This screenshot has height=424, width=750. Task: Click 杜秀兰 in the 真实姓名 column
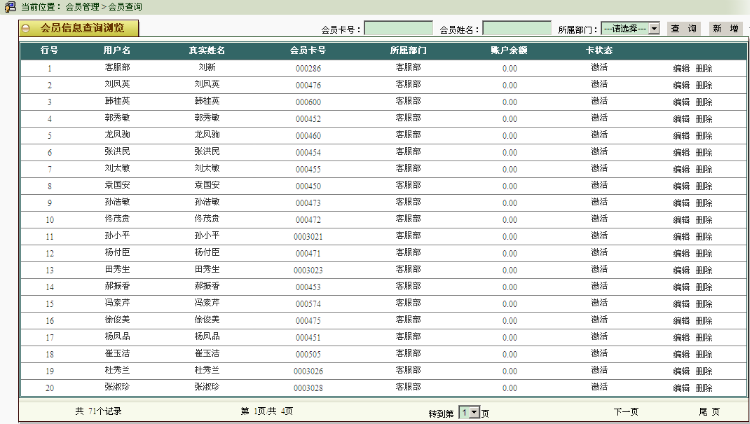point(207,370)
